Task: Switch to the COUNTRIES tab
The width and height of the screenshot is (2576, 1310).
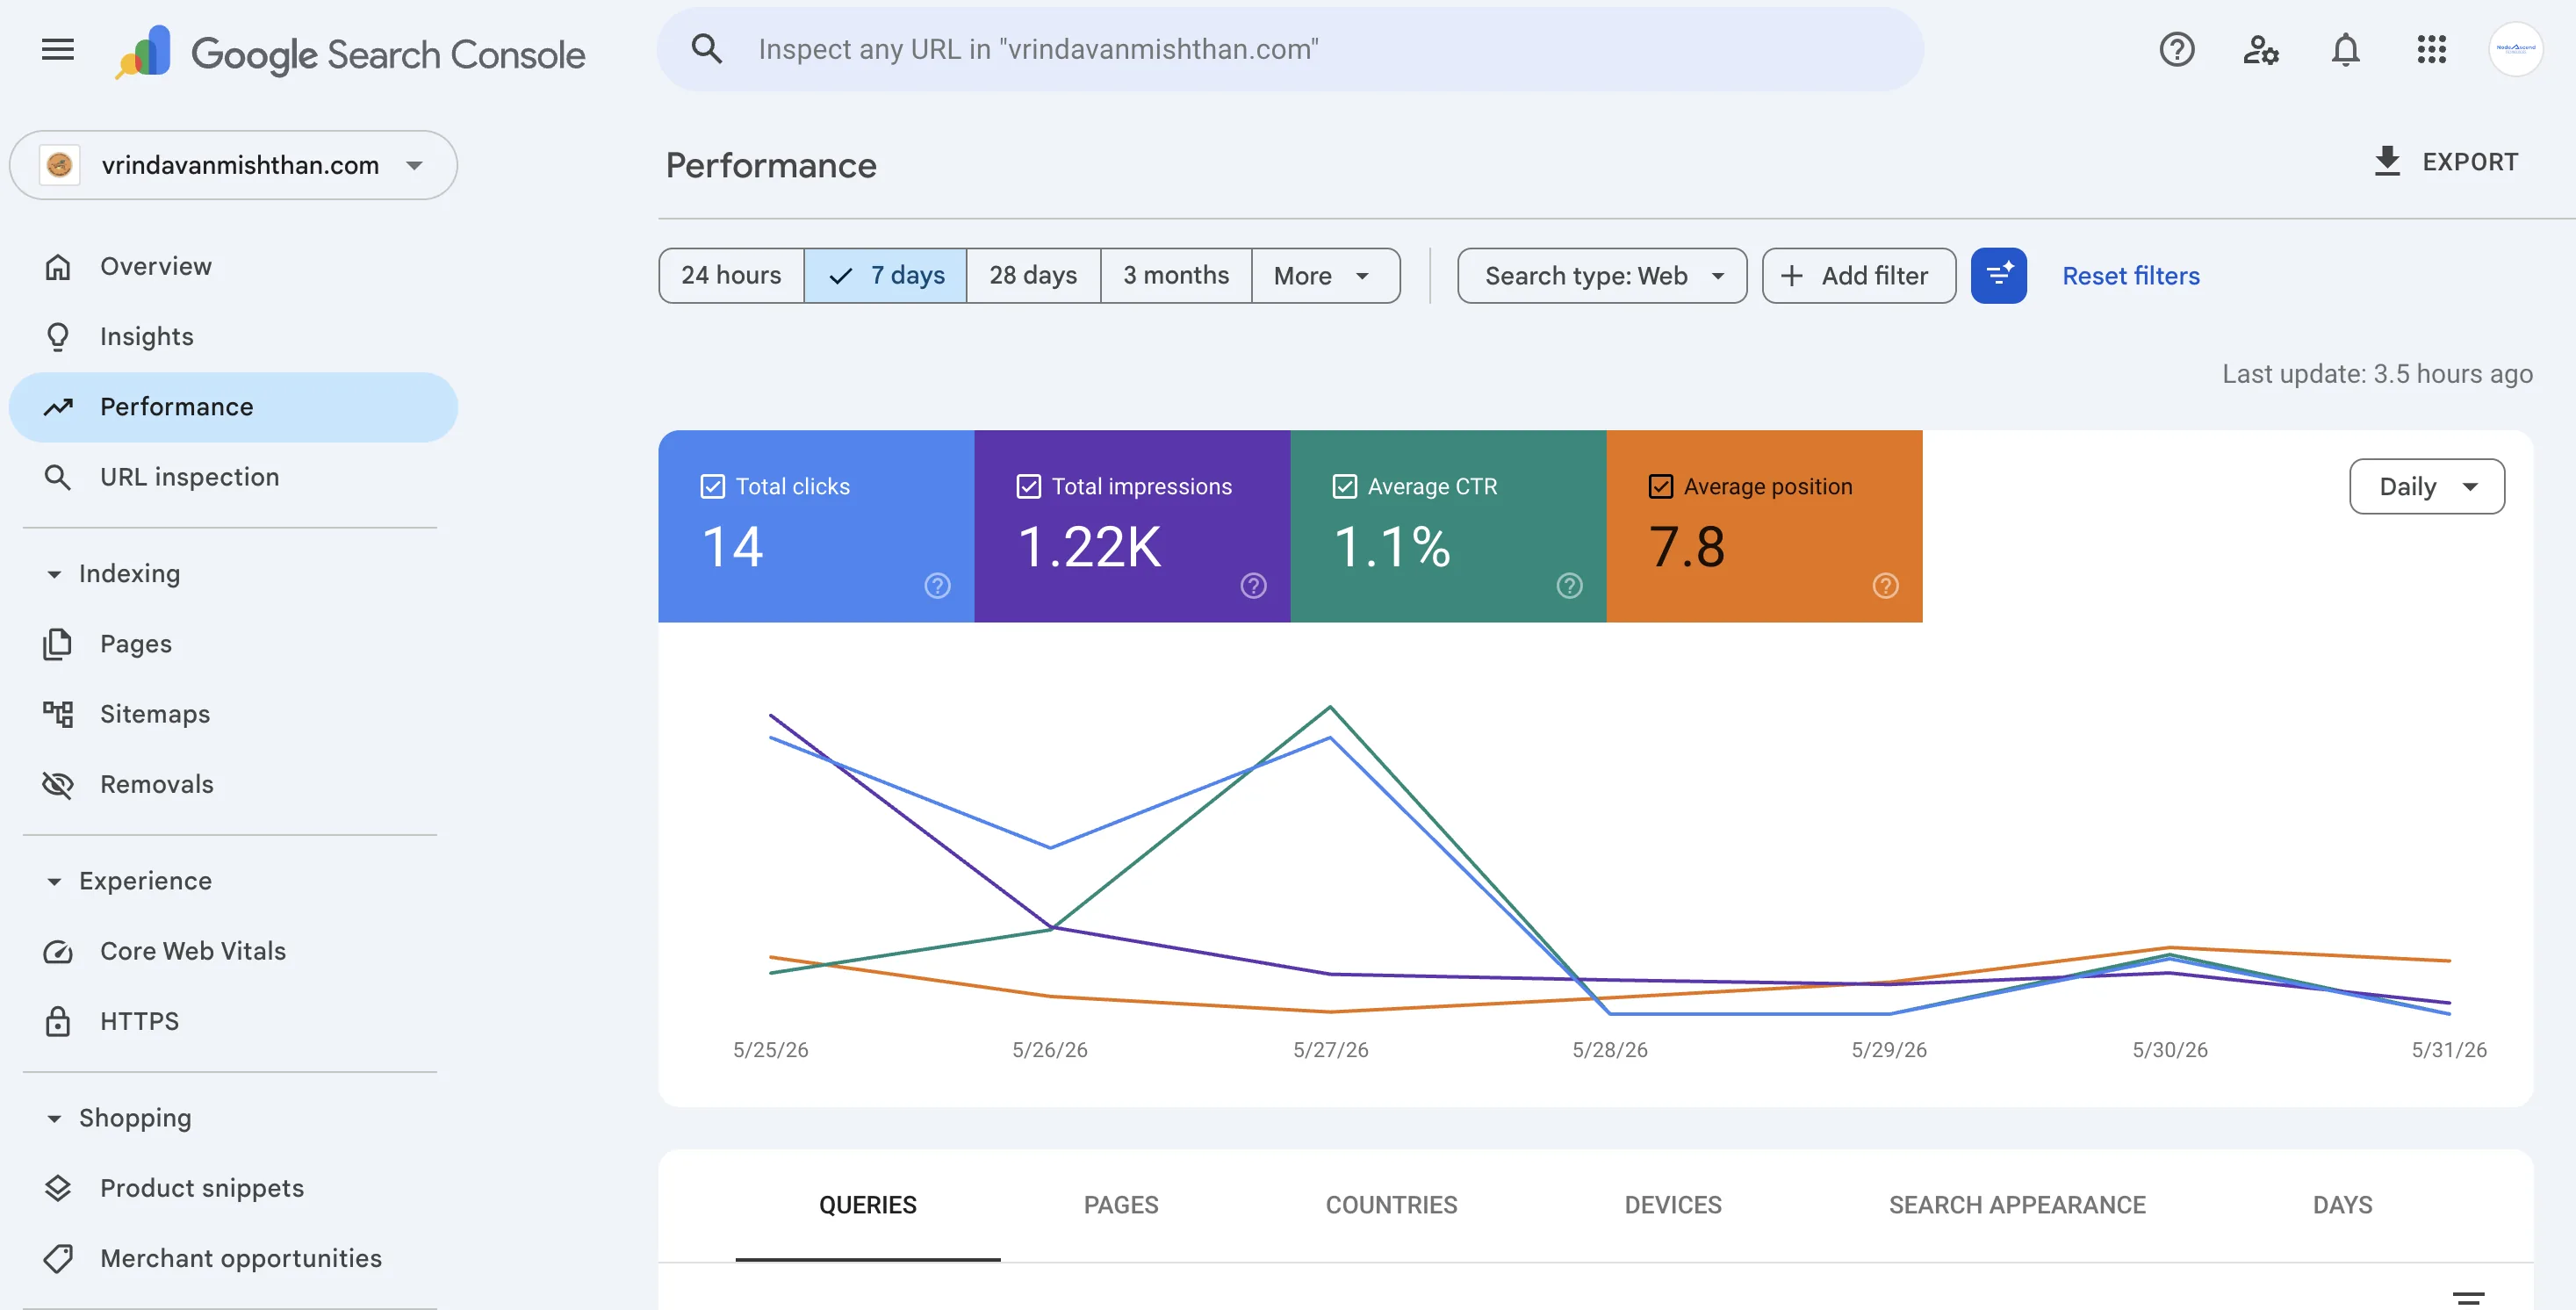Action: [1391, 1205]
